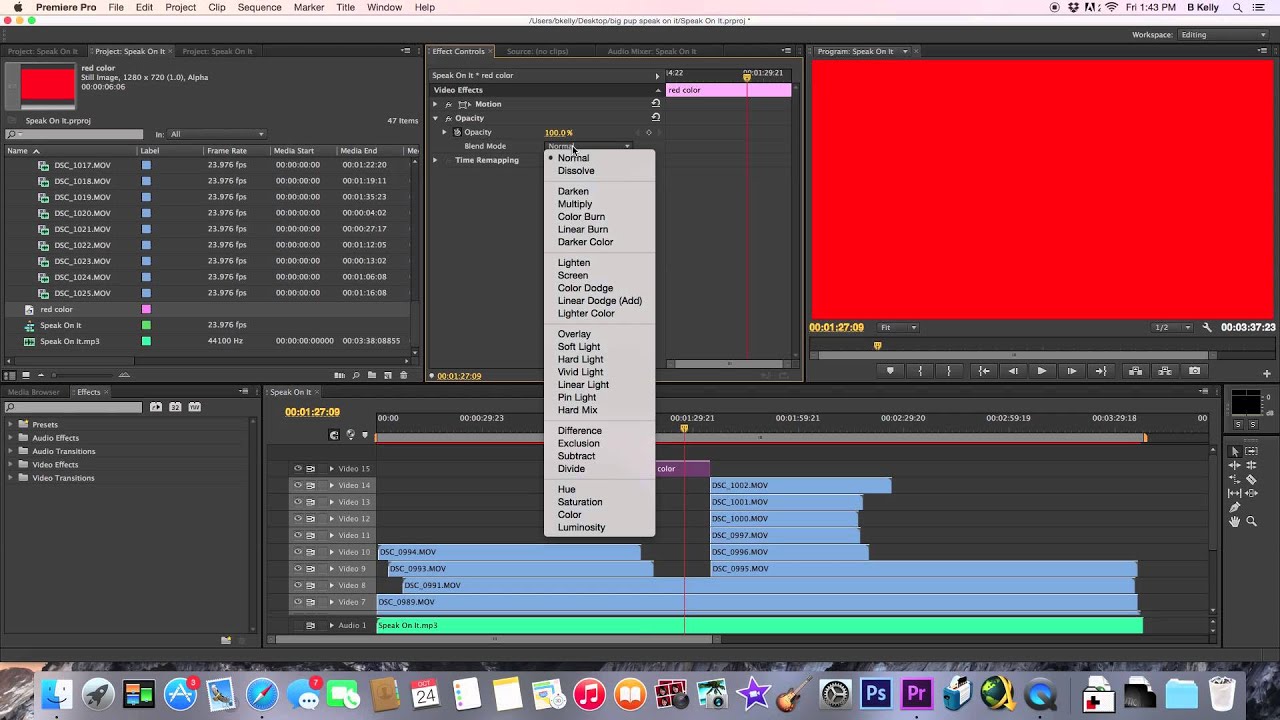Step back one frame in Program monitor

coord(1013,371)
